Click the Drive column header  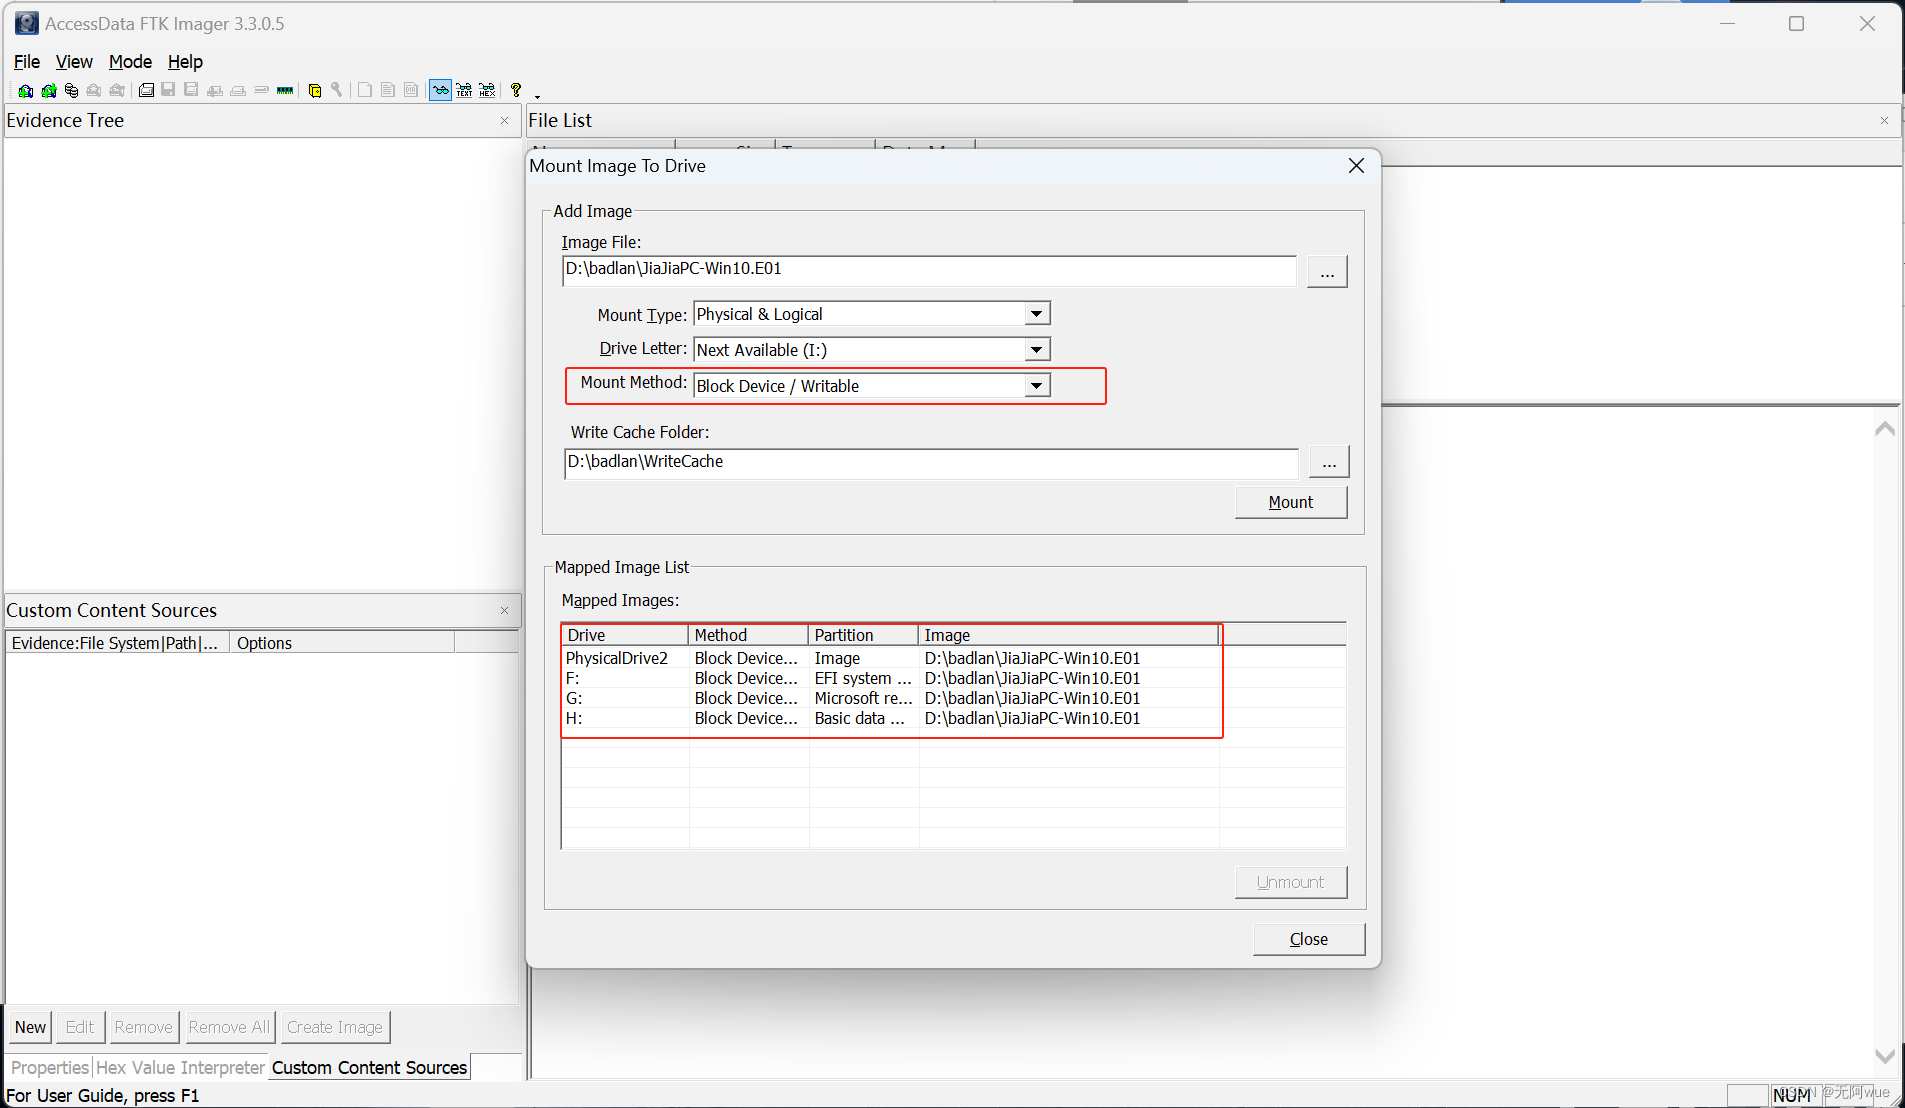(625, 636)
